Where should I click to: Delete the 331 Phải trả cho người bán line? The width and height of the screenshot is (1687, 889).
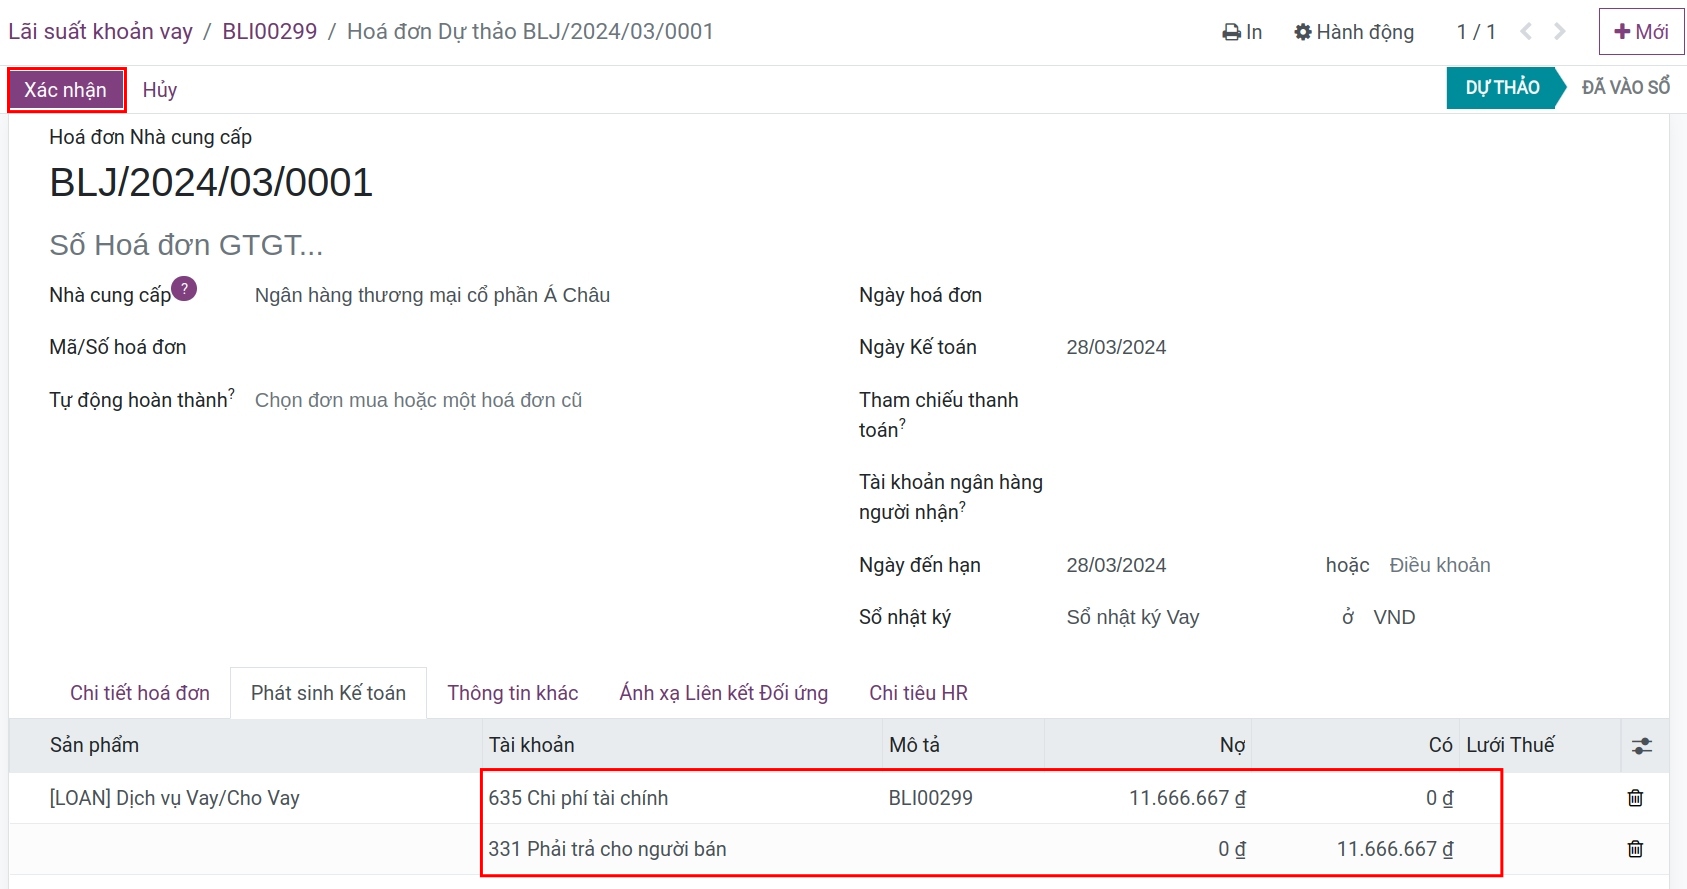tap(1635, 849)
